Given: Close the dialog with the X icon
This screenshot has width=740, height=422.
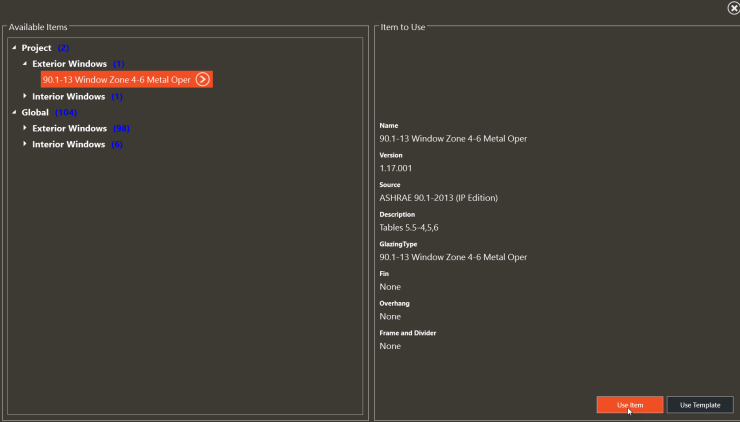Looking at the screenshot, I should coord(733,8).
